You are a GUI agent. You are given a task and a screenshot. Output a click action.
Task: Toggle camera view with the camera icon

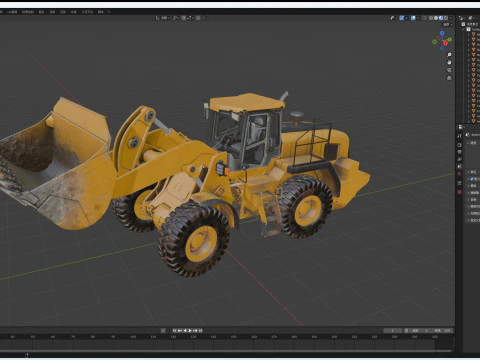[449, 70]
